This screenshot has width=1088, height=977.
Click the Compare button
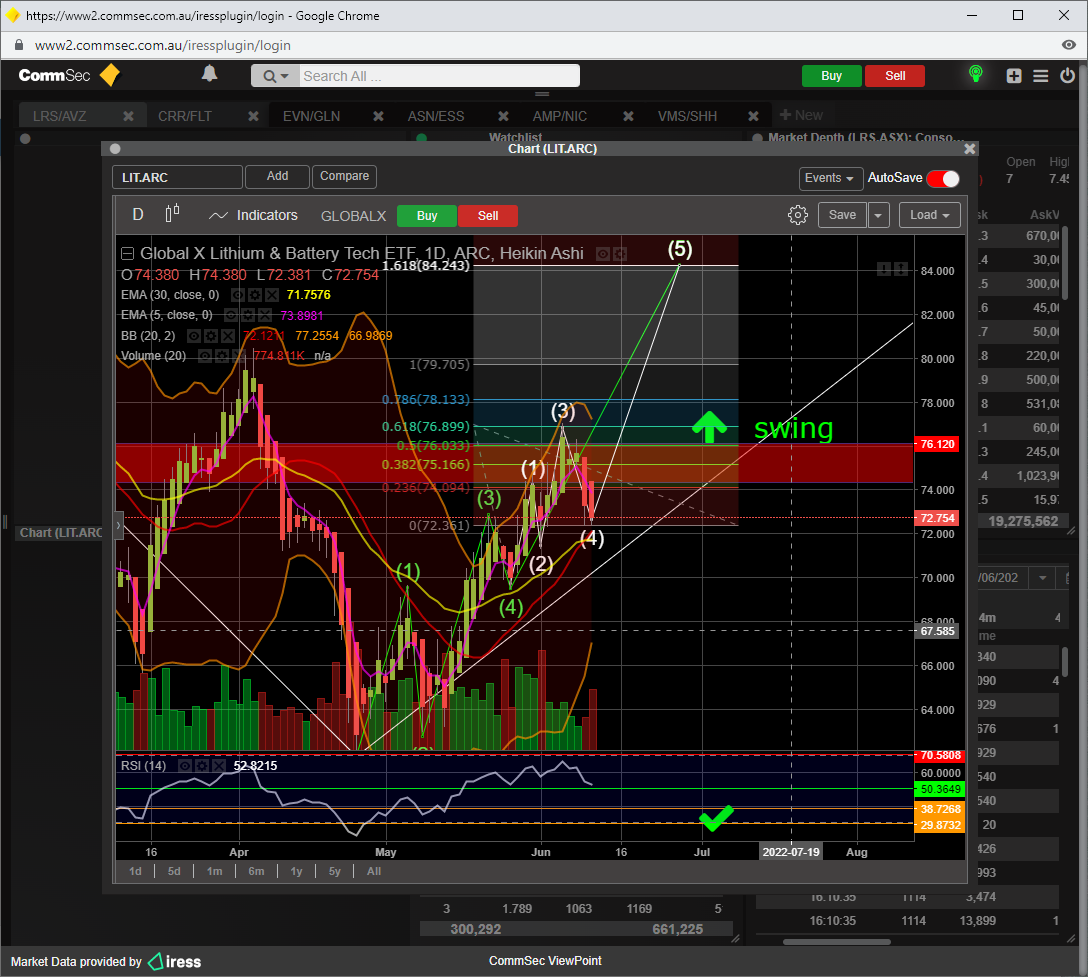pos(344,176)
